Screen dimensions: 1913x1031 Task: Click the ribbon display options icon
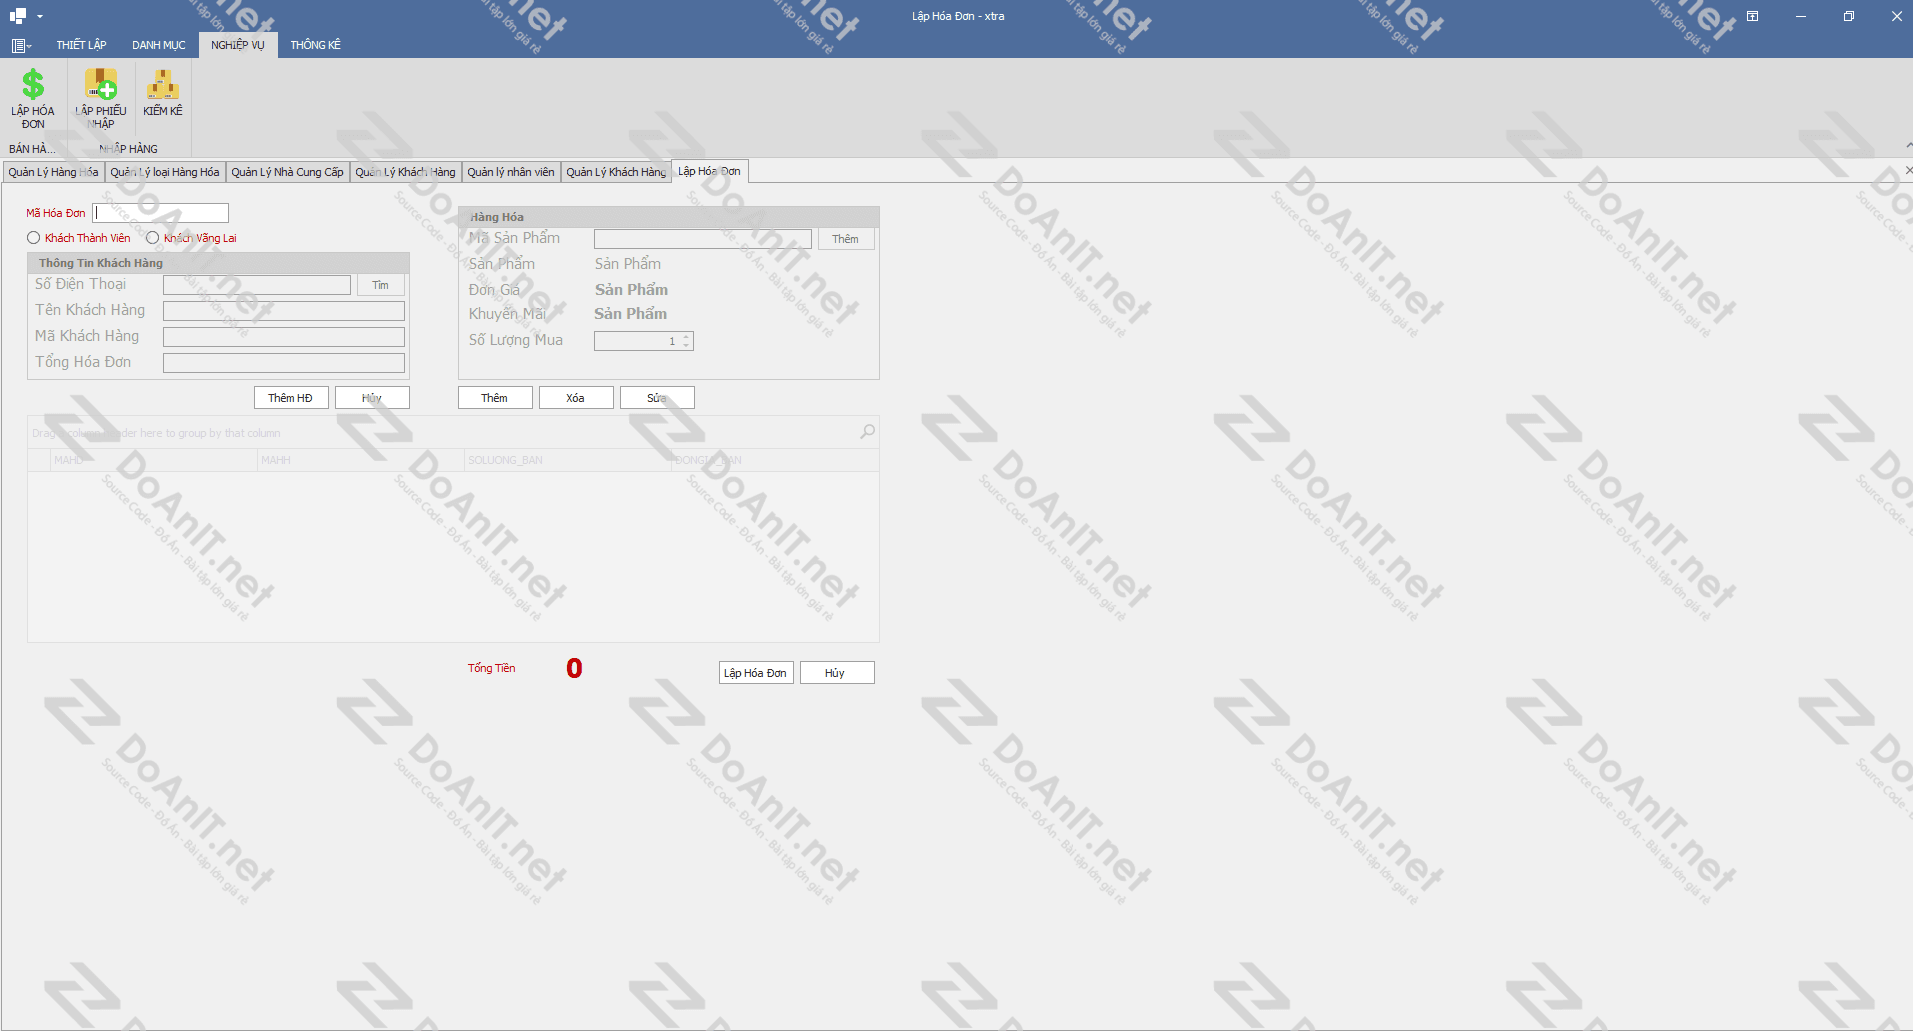pyautogui.click(x=1752, y=16)
